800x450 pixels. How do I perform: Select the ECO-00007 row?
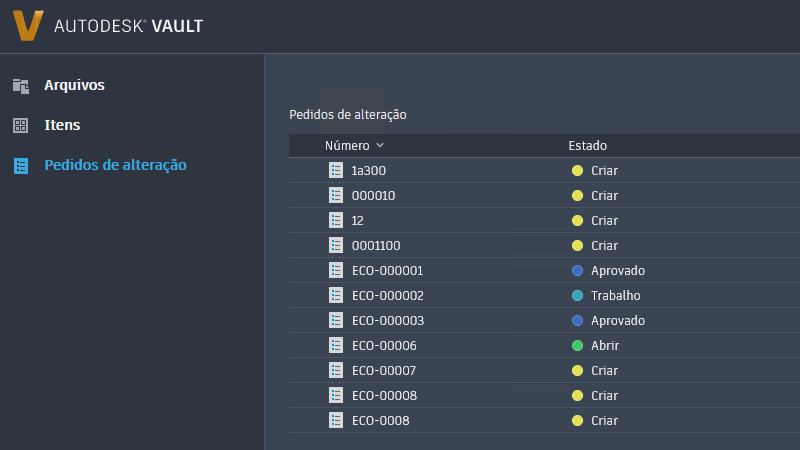pyautogui.click(x=384, y=371)
